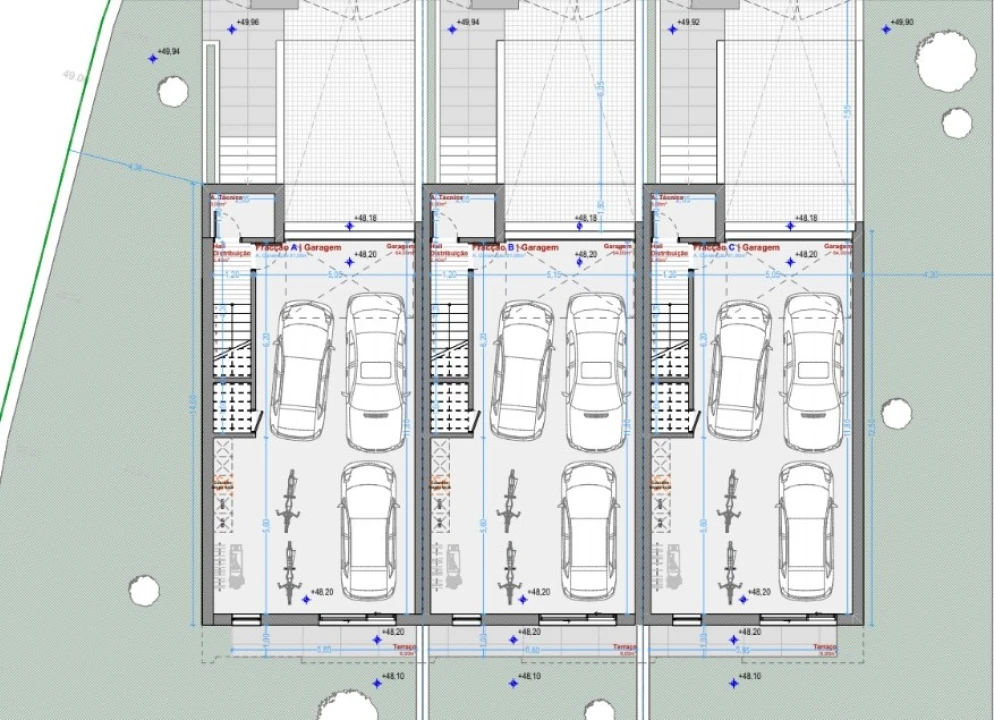
Task: Click the upper-left car in Fracção A garage
Action: click(301, 369)
